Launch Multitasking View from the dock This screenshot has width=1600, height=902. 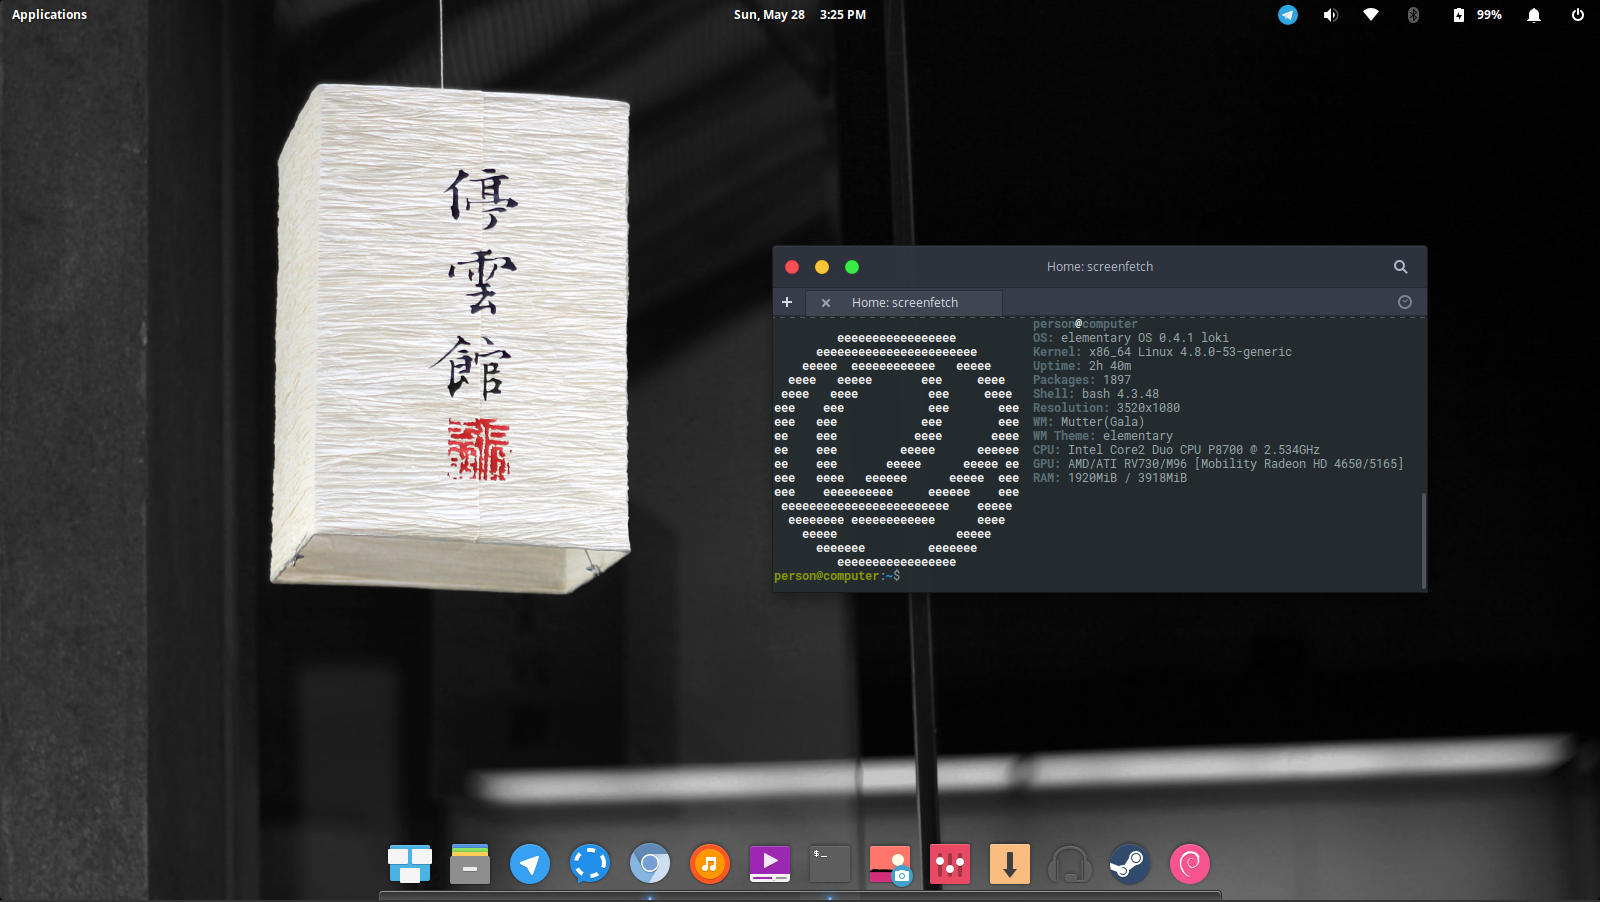tap(410, 864)
